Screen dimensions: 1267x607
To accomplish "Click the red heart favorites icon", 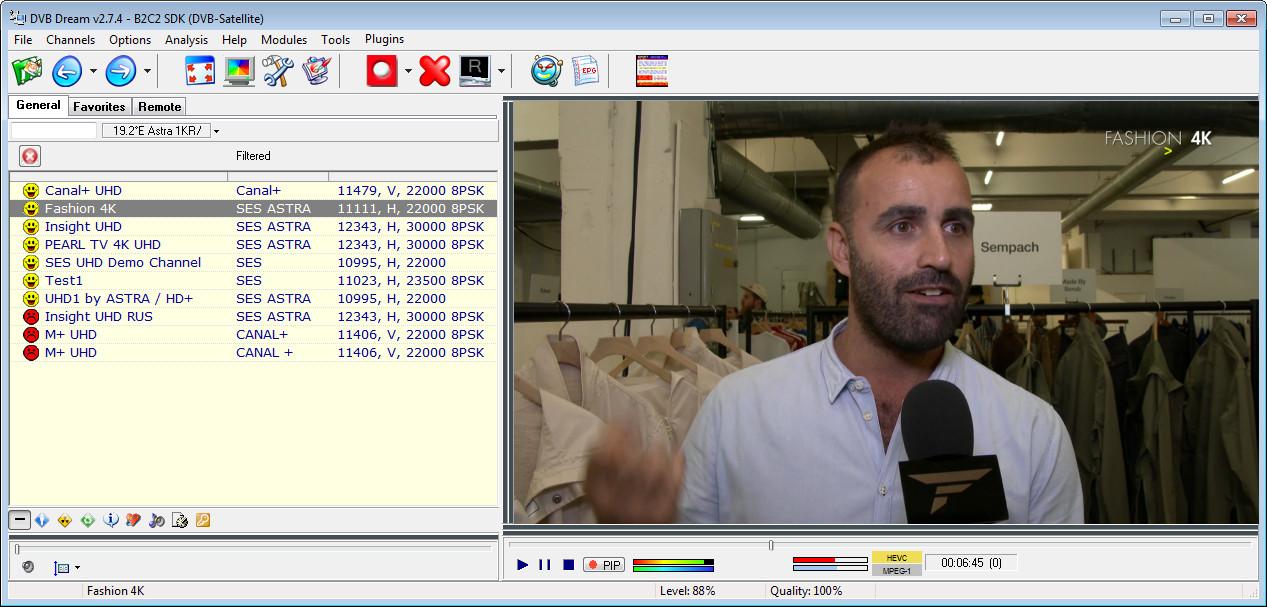I will 133,520.
